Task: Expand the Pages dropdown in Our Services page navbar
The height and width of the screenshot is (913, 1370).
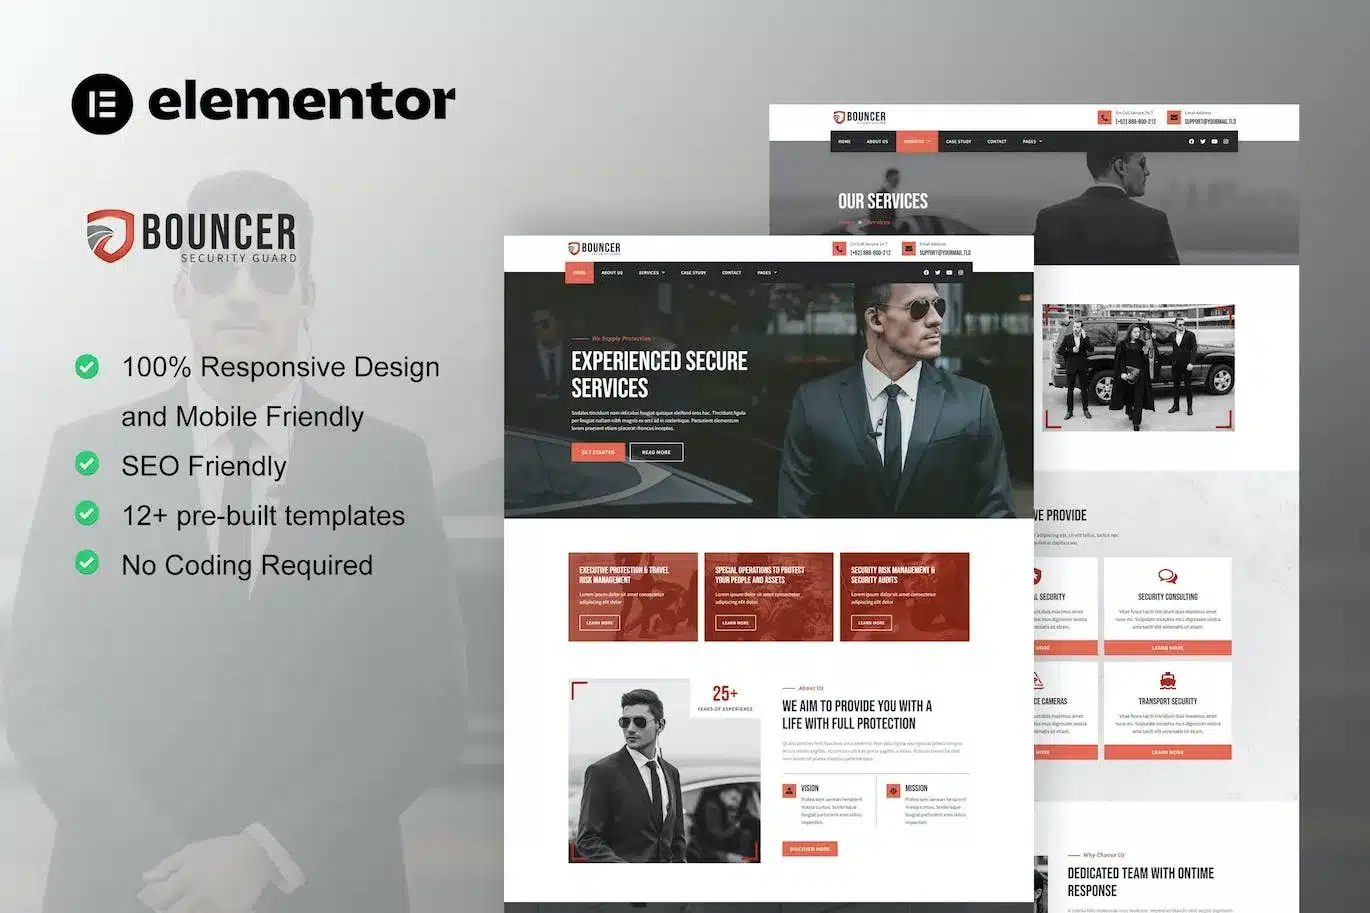Action: click(1032, 141)
